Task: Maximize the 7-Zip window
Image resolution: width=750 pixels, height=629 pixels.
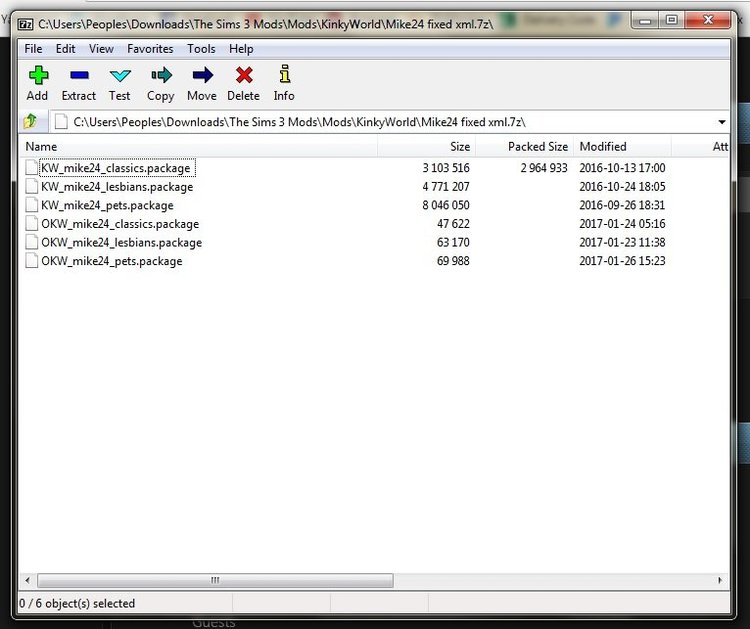Action: tap(672, 20)
